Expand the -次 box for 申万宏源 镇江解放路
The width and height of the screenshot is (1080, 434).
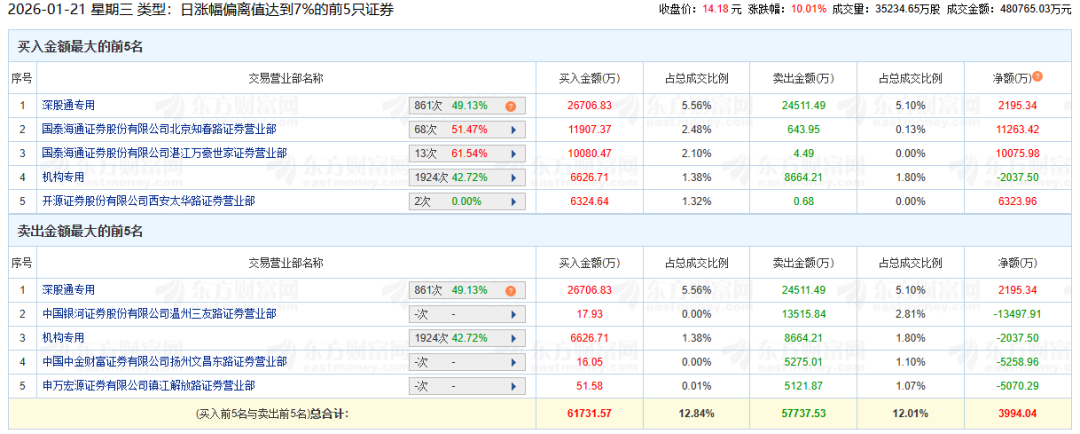point(468,386)
